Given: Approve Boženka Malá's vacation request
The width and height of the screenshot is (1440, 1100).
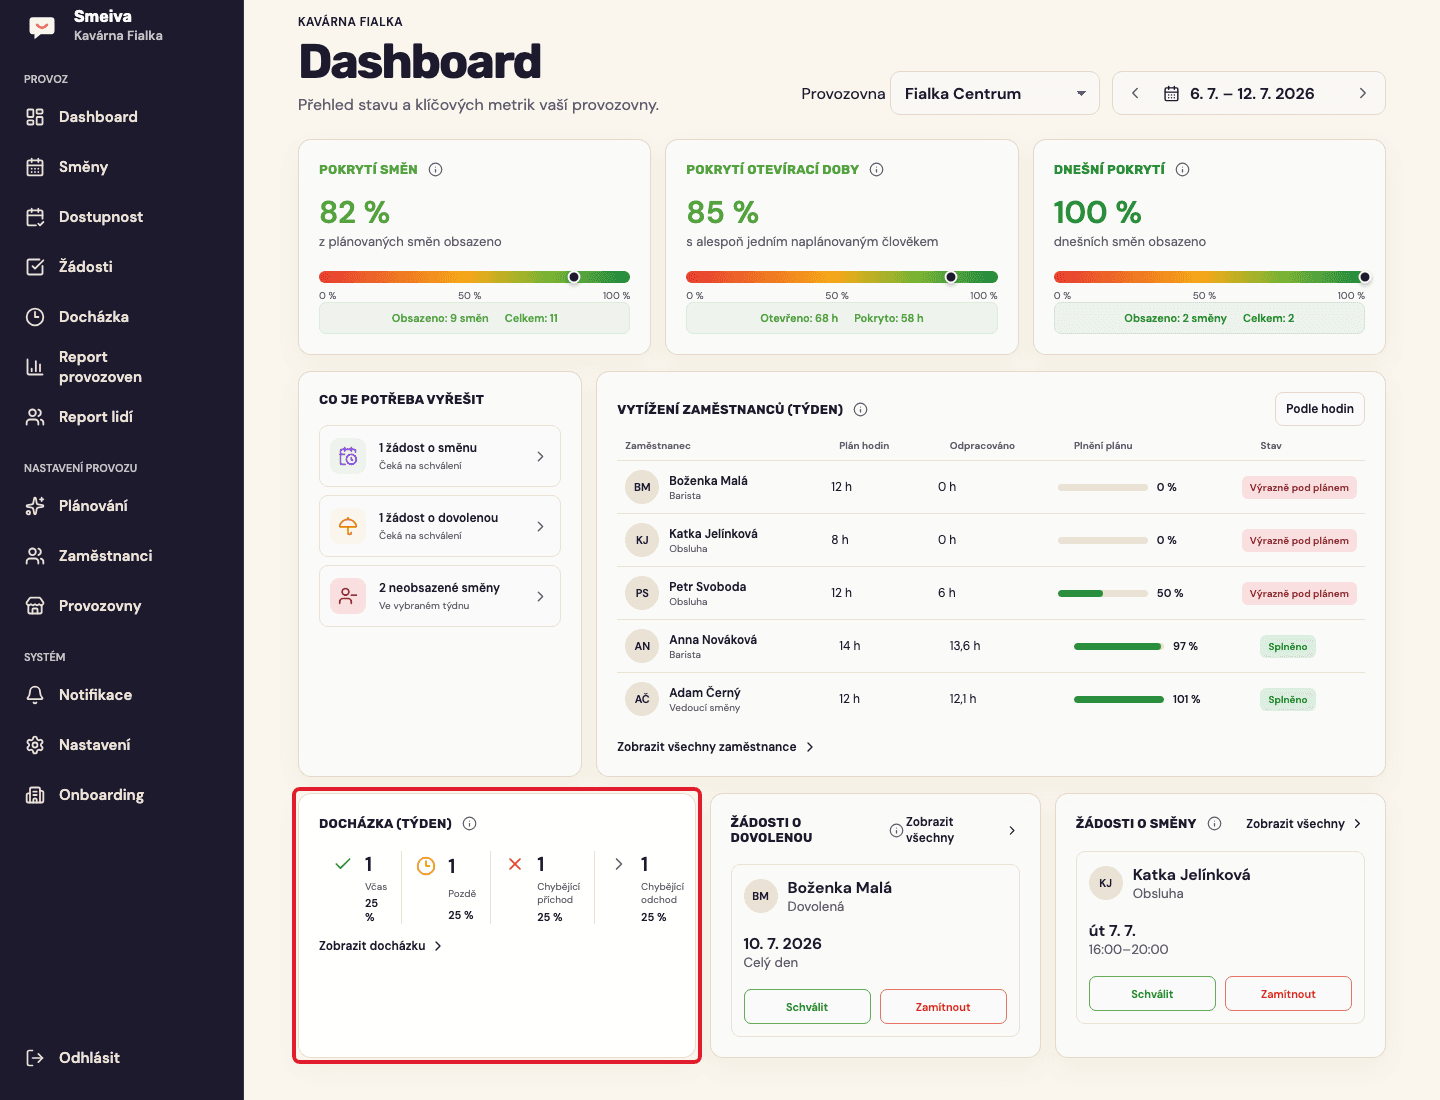Looking at the screenshot, I should (x=807, y=1007).
